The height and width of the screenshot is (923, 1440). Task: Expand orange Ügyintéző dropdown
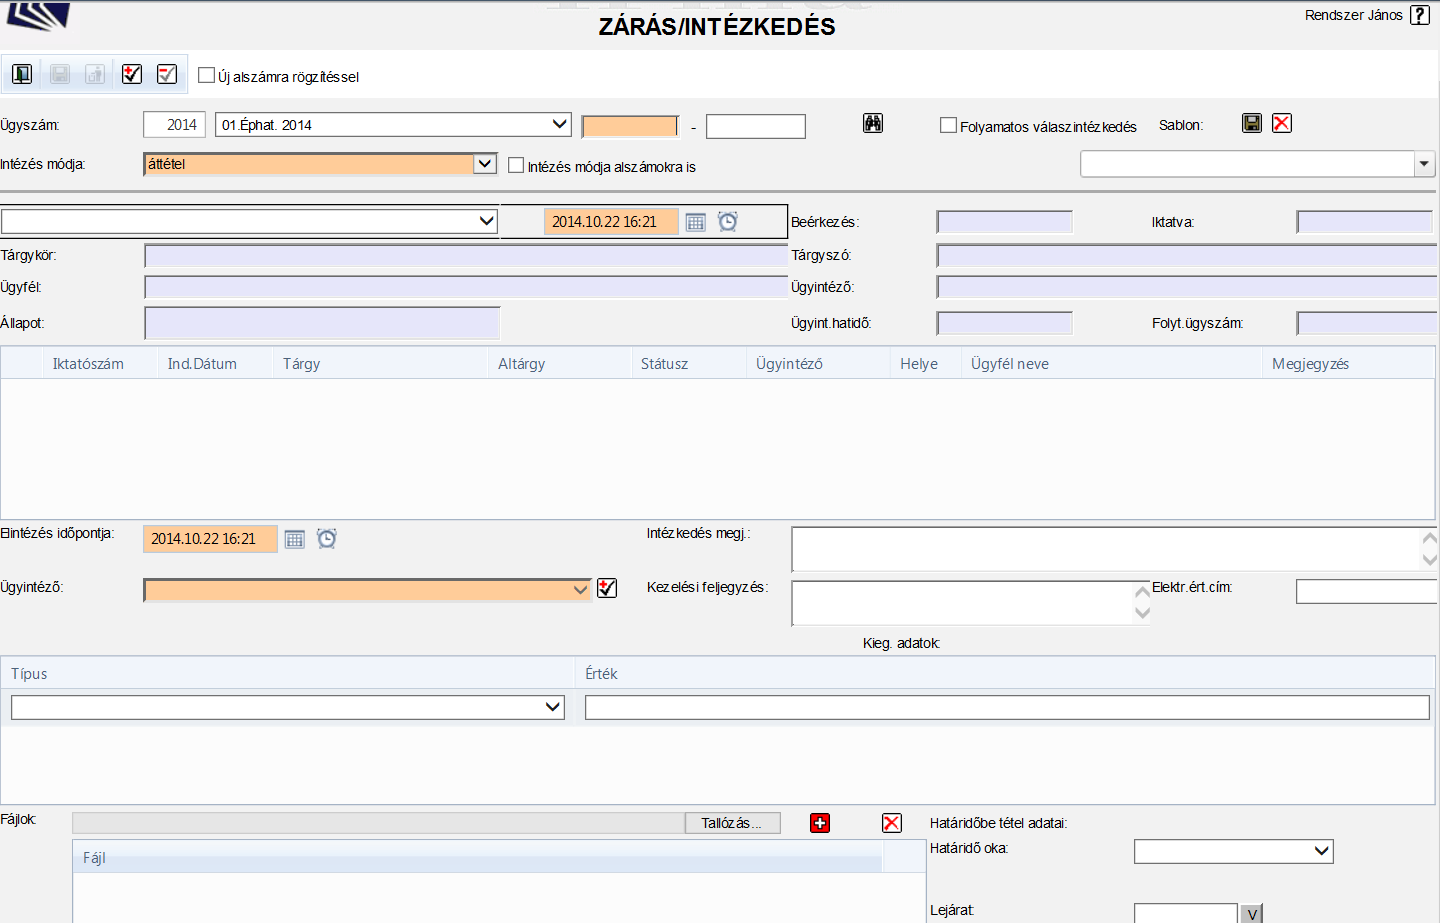click(x=580, y=590)
